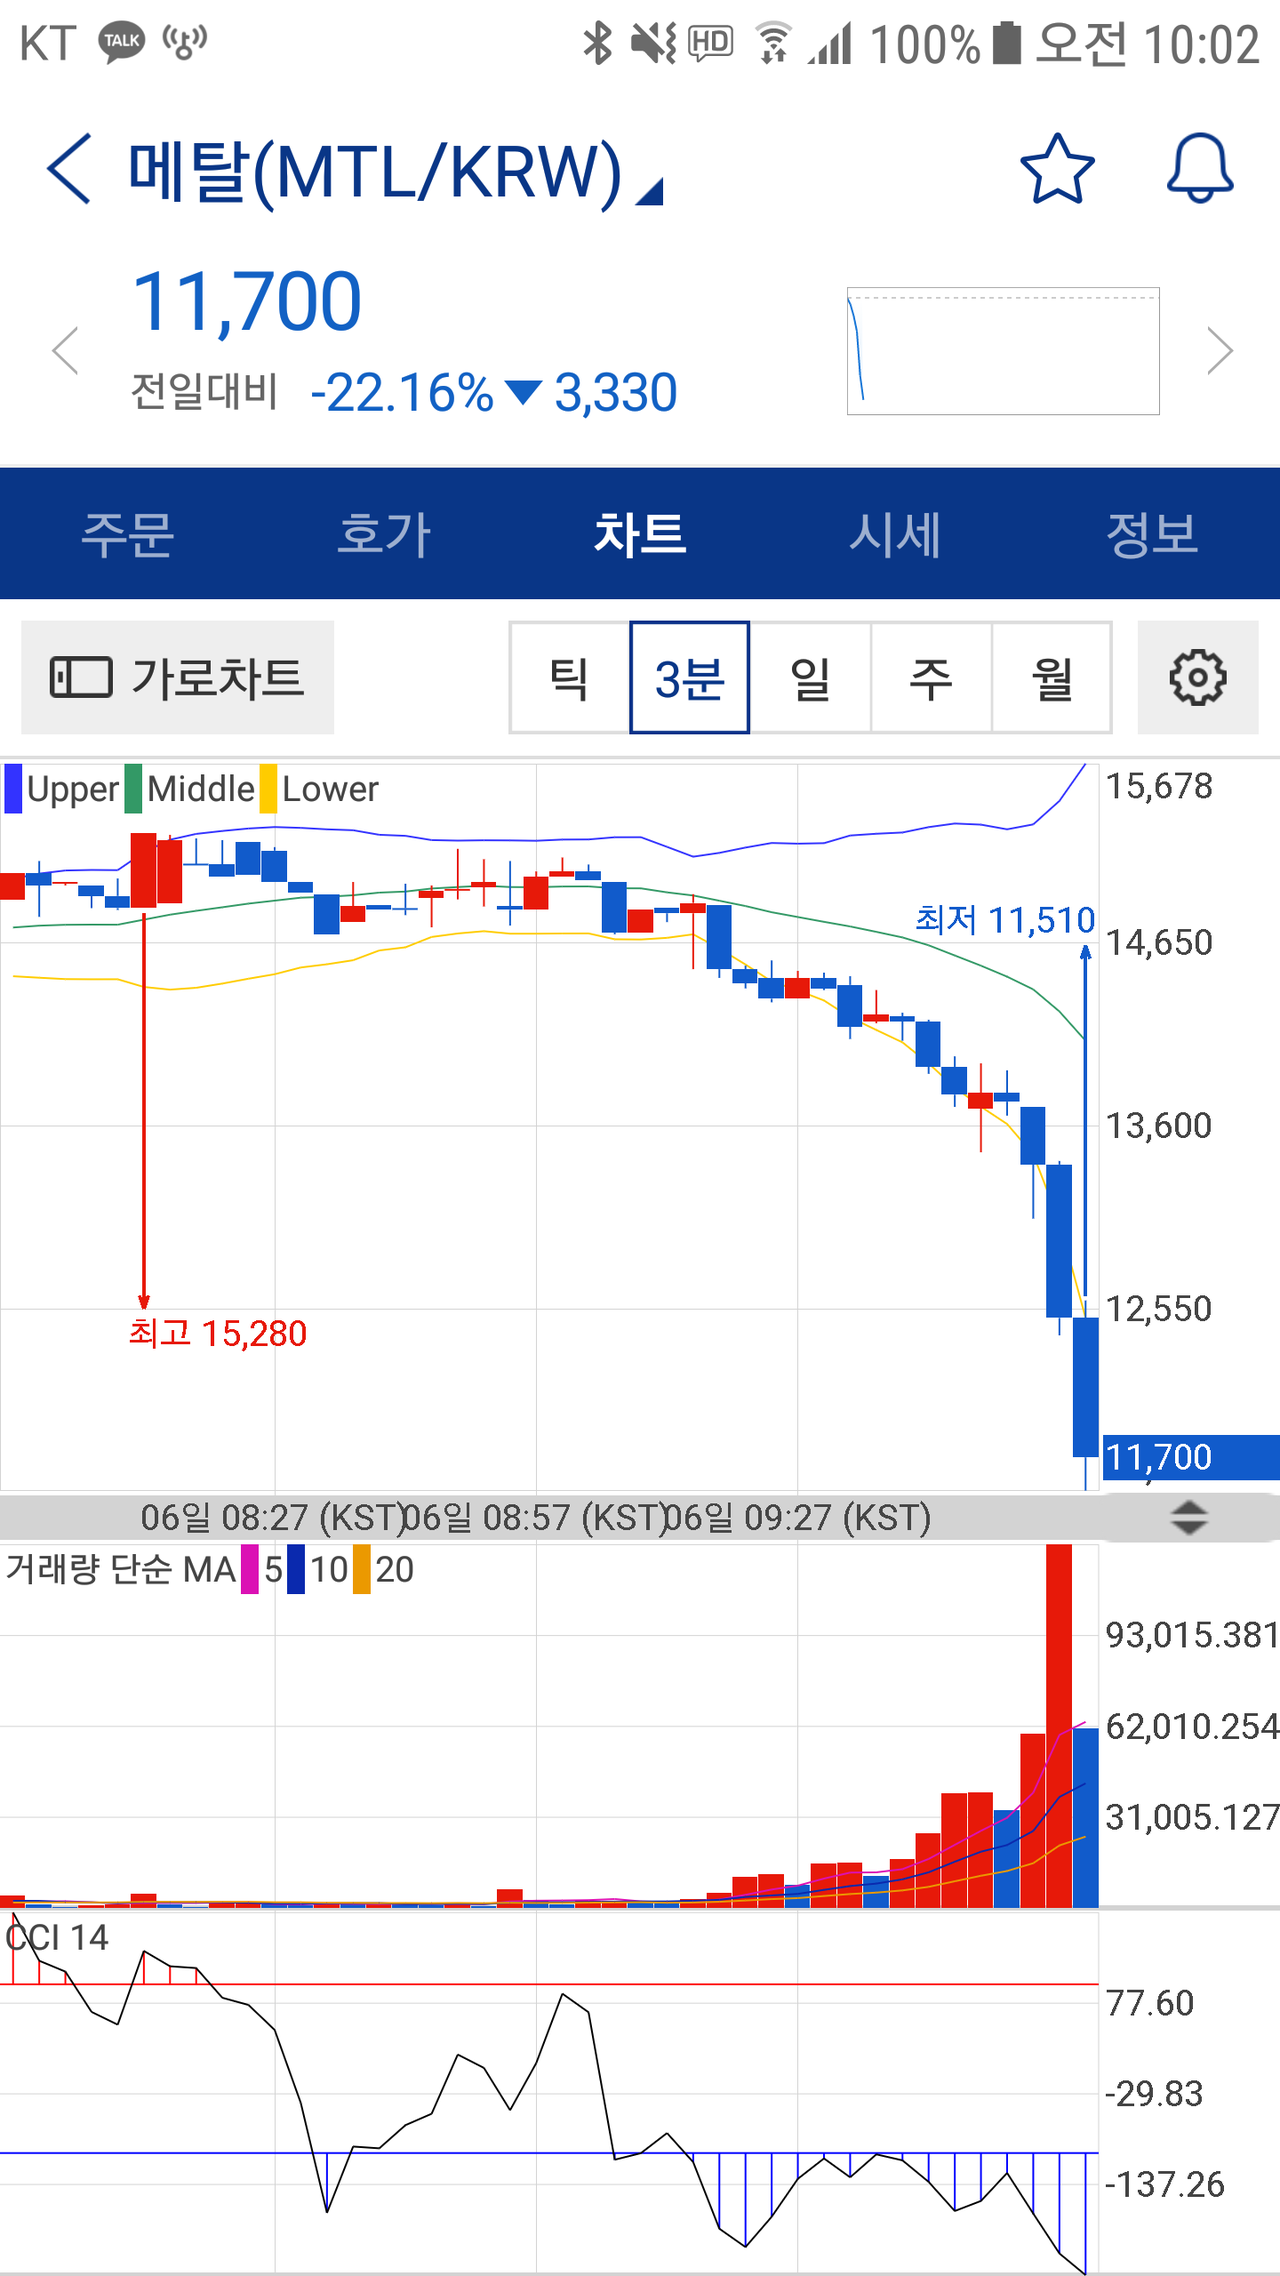Tap the Bluetooth status icon
The height and width of the screenshot is (2276, 1280).
coord(598,43)
